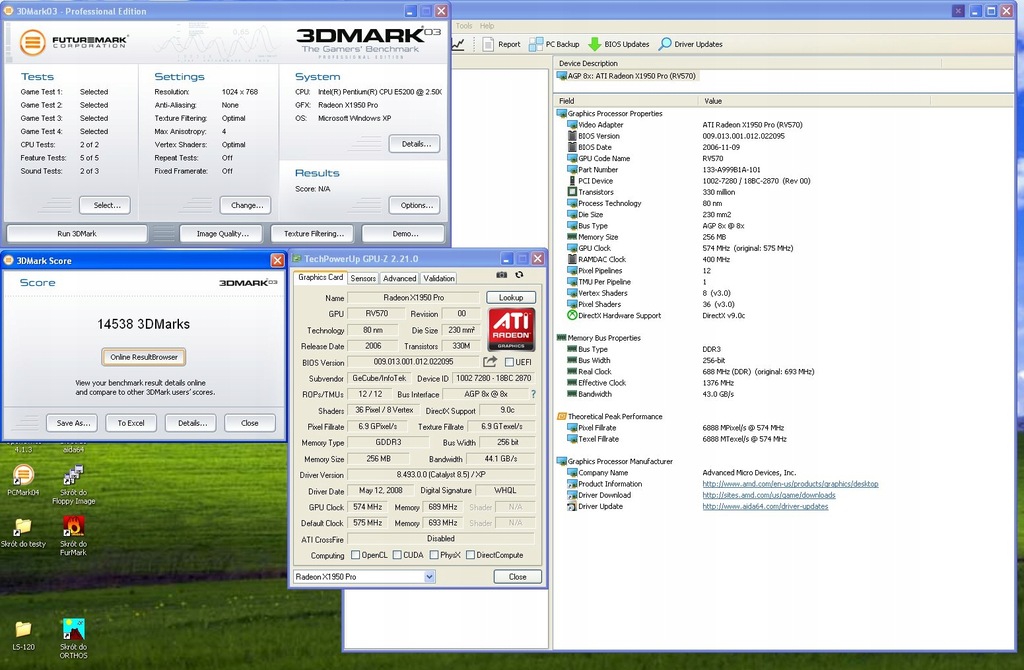
Task: Open the Advanced tab in GPU-Z
Action: tap(399, 278)
